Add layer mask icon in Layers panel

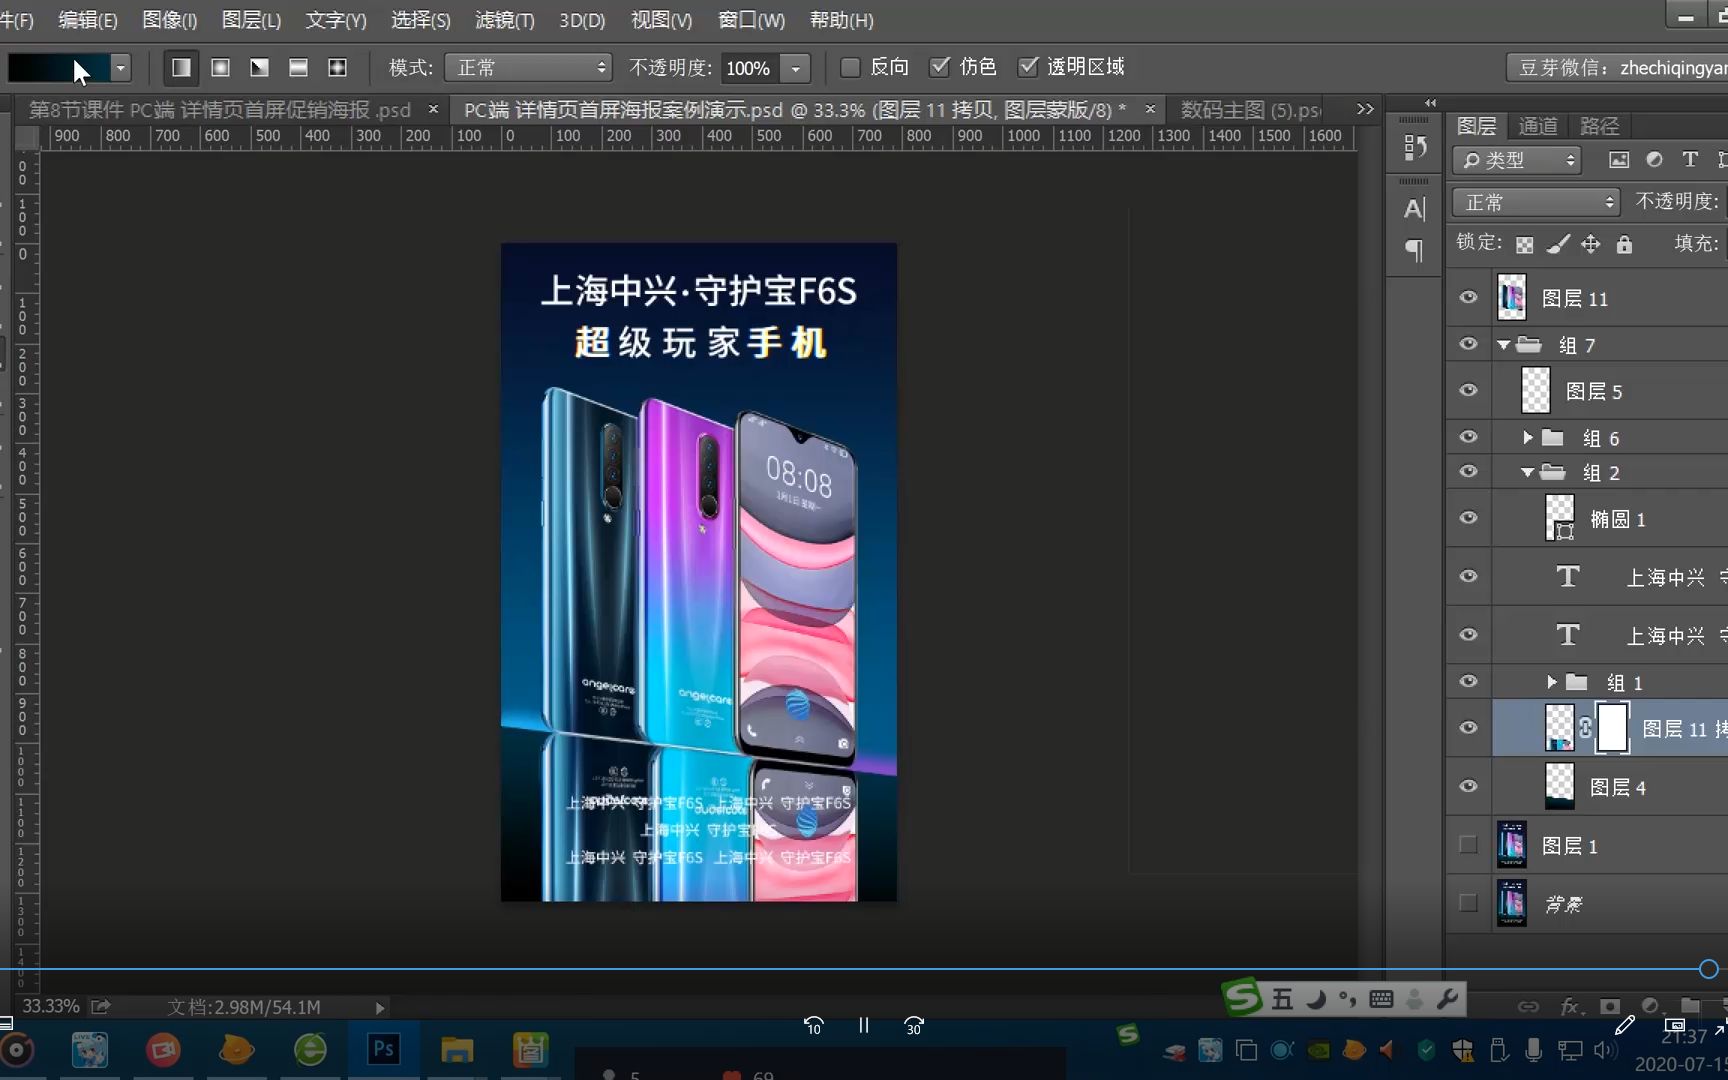click(x=1610, y=1006)
